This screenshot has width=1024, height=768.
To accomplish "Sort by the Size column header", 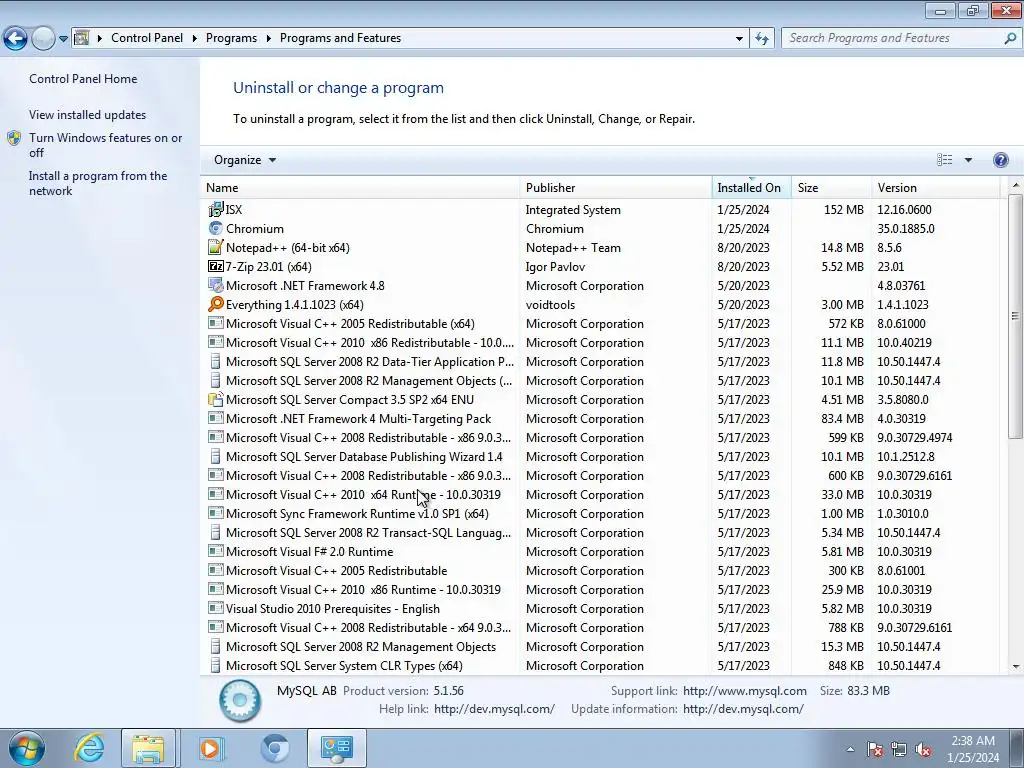I will 831,187.
